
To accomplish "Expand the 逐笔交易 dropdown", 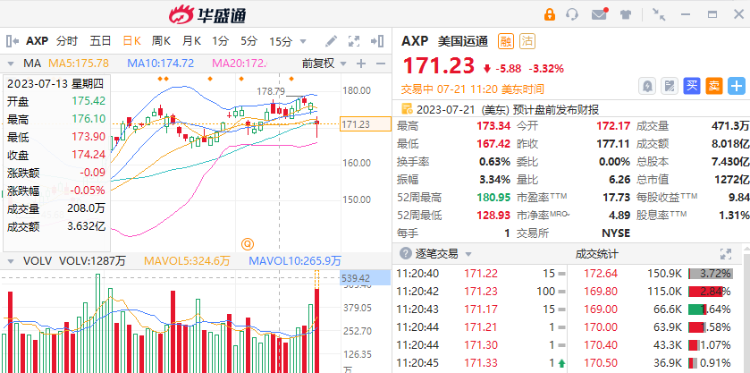I will point(468,254).
